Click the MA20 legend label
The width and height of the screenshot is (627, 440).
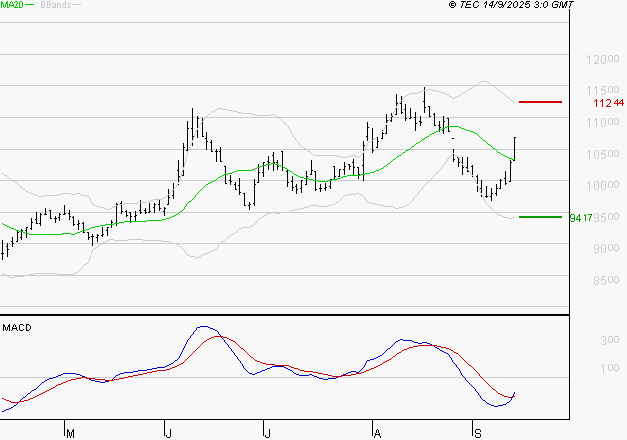(12, 5)
